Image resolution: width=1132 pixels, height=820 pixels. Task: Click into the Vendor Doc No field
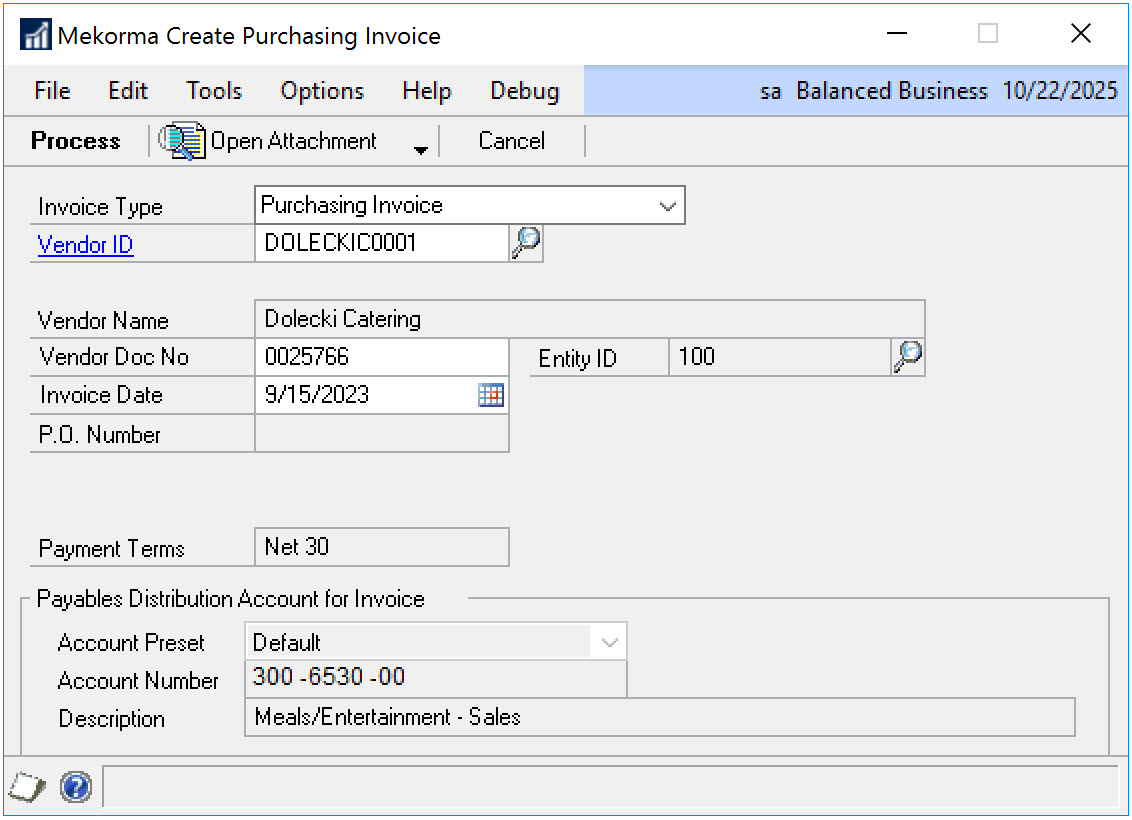pos(382,357)
